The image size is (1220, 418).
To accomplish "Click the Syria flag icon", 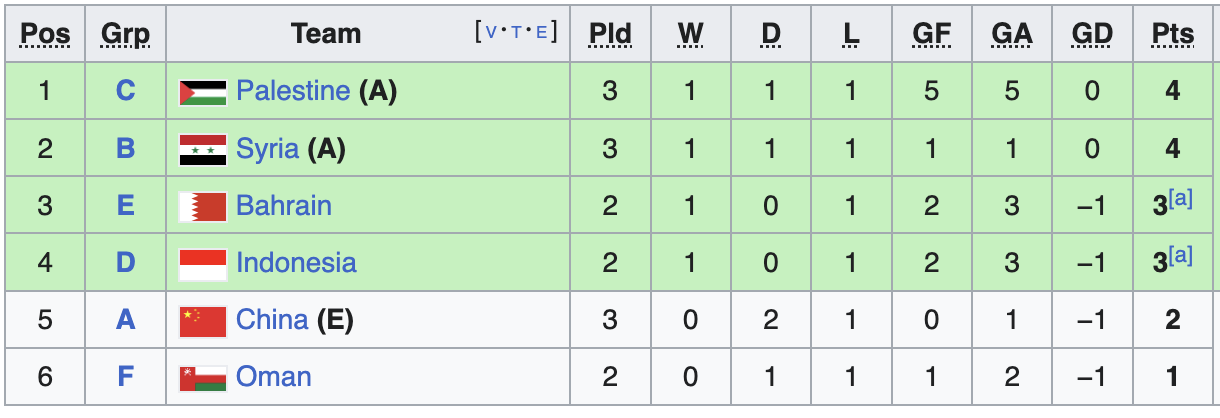I will 203,149.
